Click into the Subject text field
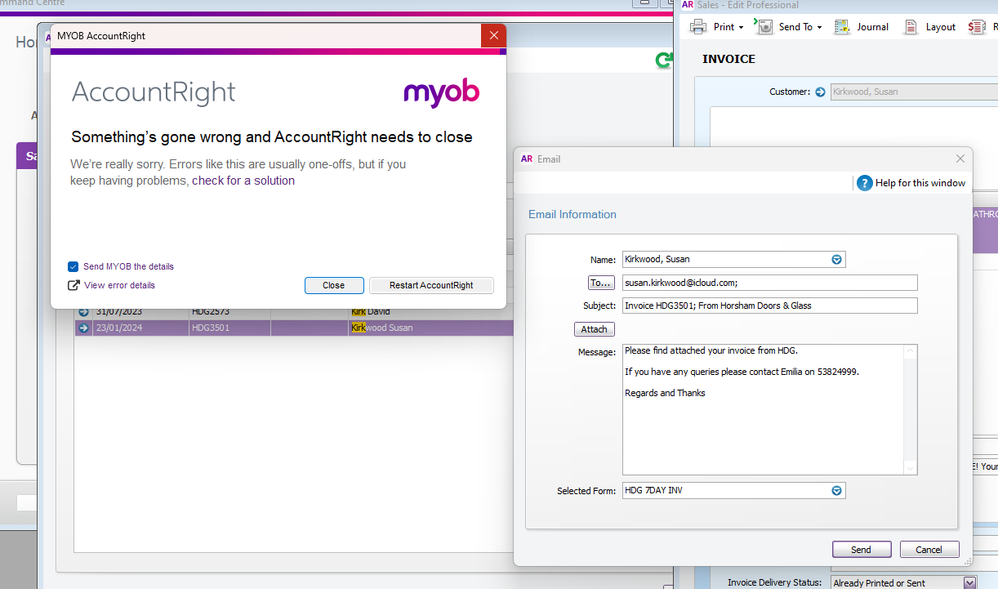This screenshot has width=998, height=589. (x=768, y=306)
